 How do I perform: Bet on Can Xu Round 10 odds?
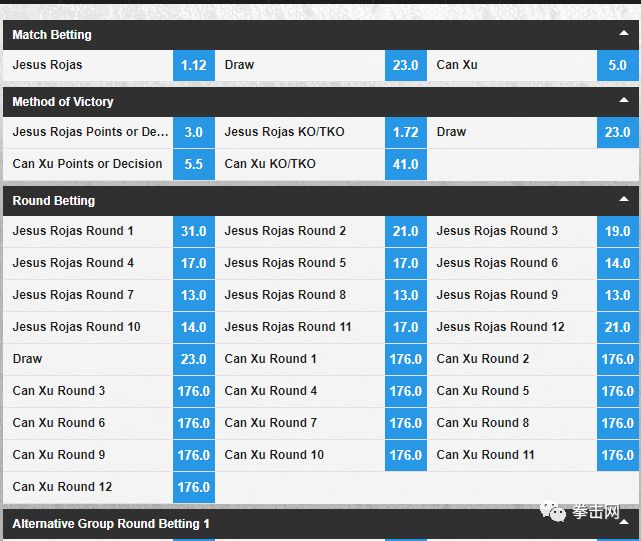point(406,455)
